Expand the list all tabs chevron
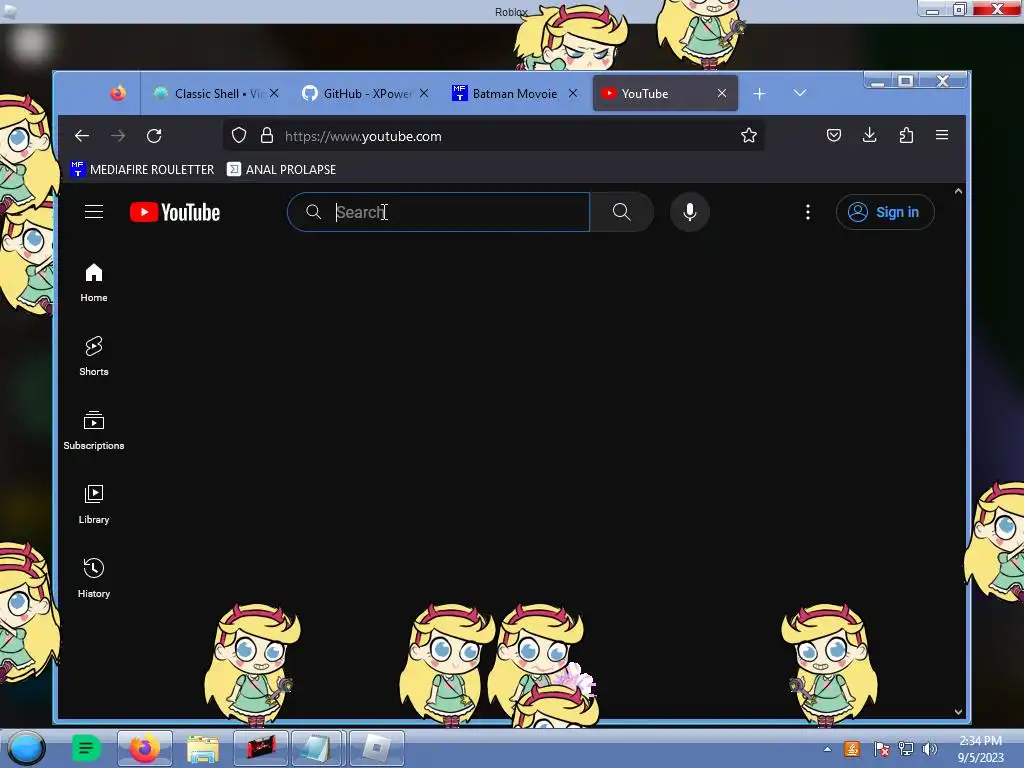 pyautogui.click(x=799, y=93)
